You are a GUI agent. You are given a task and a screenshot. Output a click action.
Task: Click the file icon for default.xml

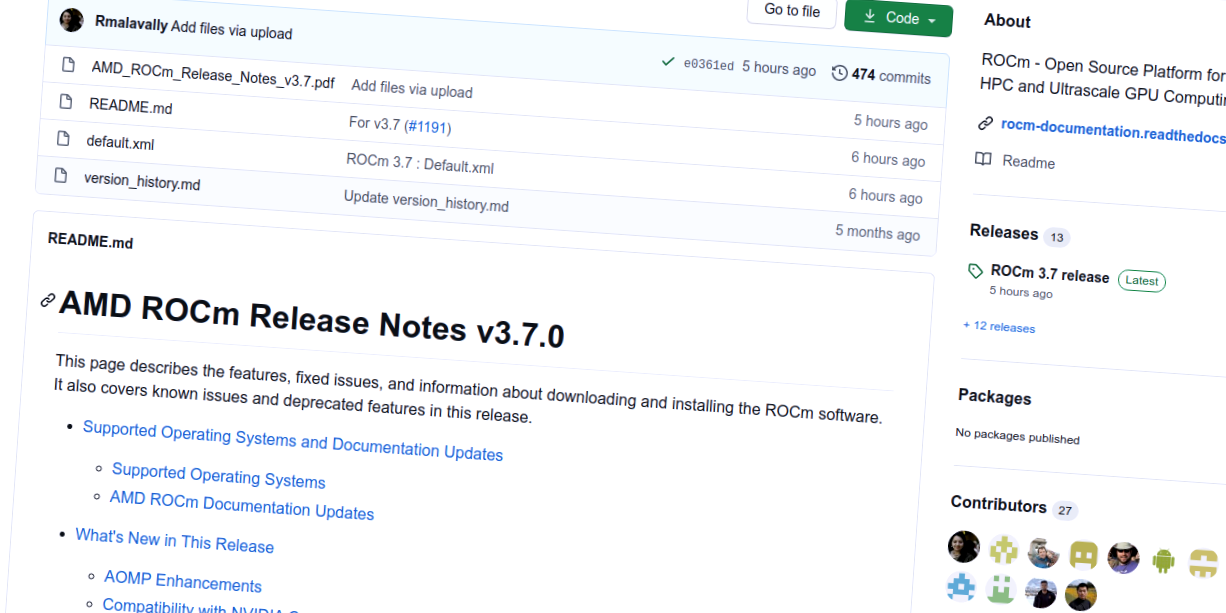[x=62, y=138]
